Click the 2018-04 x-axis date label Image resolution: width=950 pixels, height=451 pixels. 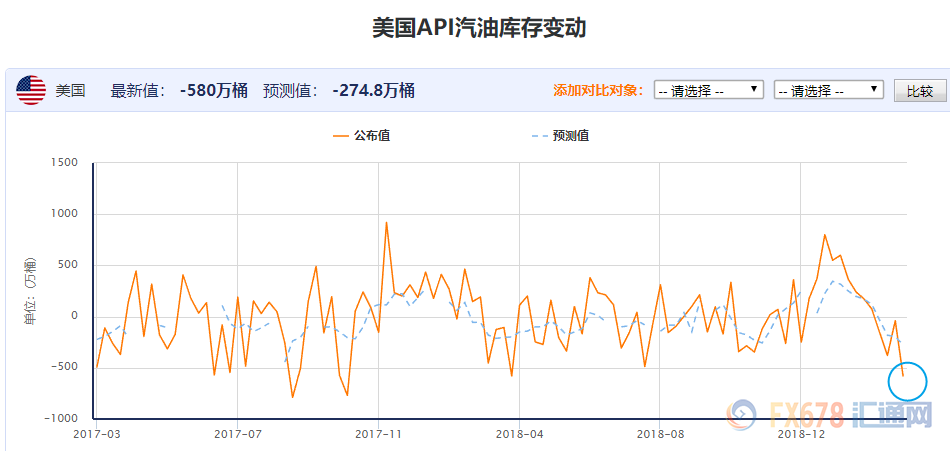[x=520, y=434]
